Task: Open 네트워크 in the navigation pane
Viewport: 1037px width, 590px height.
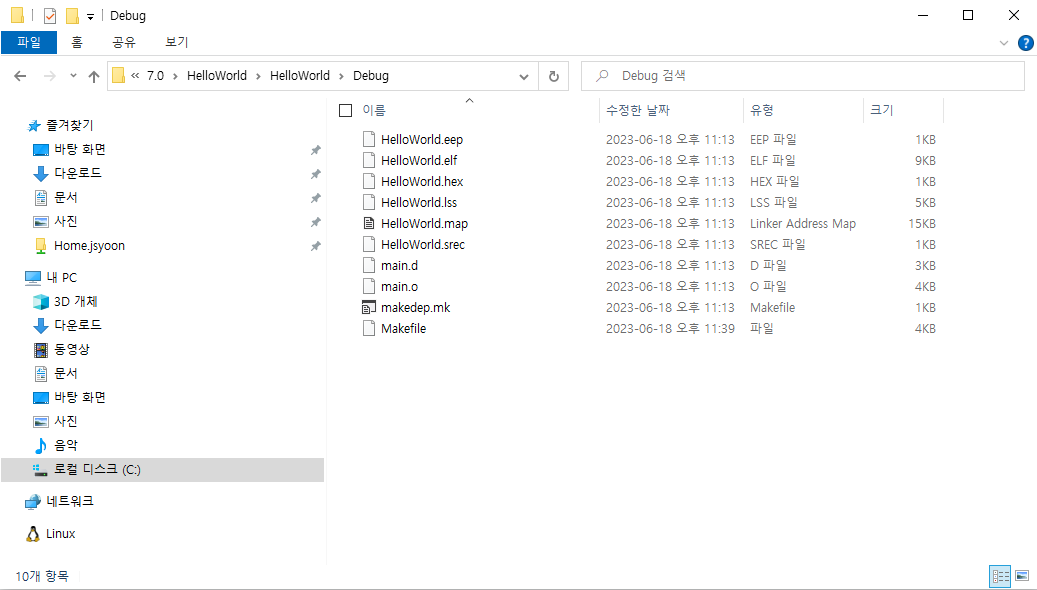Action: (x=69, y=501)
